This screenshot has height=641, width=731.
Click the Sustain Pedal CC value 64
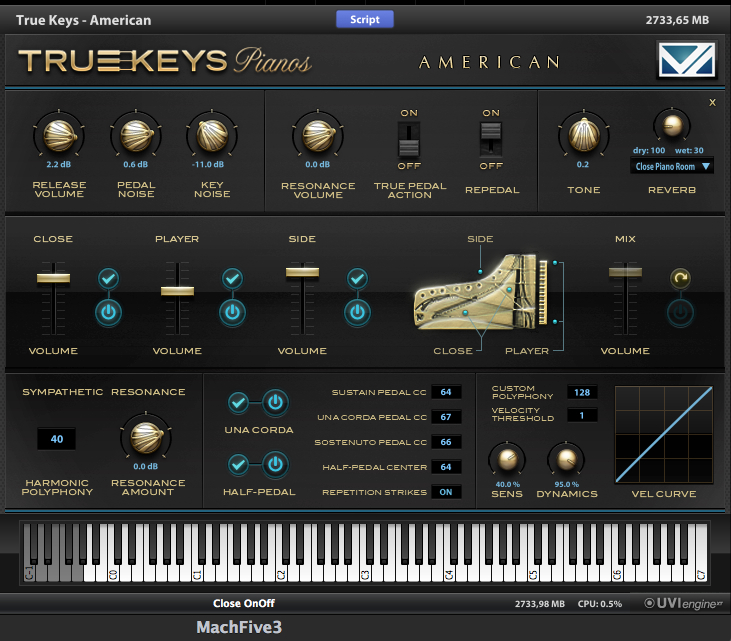click(x=446, y=392)
